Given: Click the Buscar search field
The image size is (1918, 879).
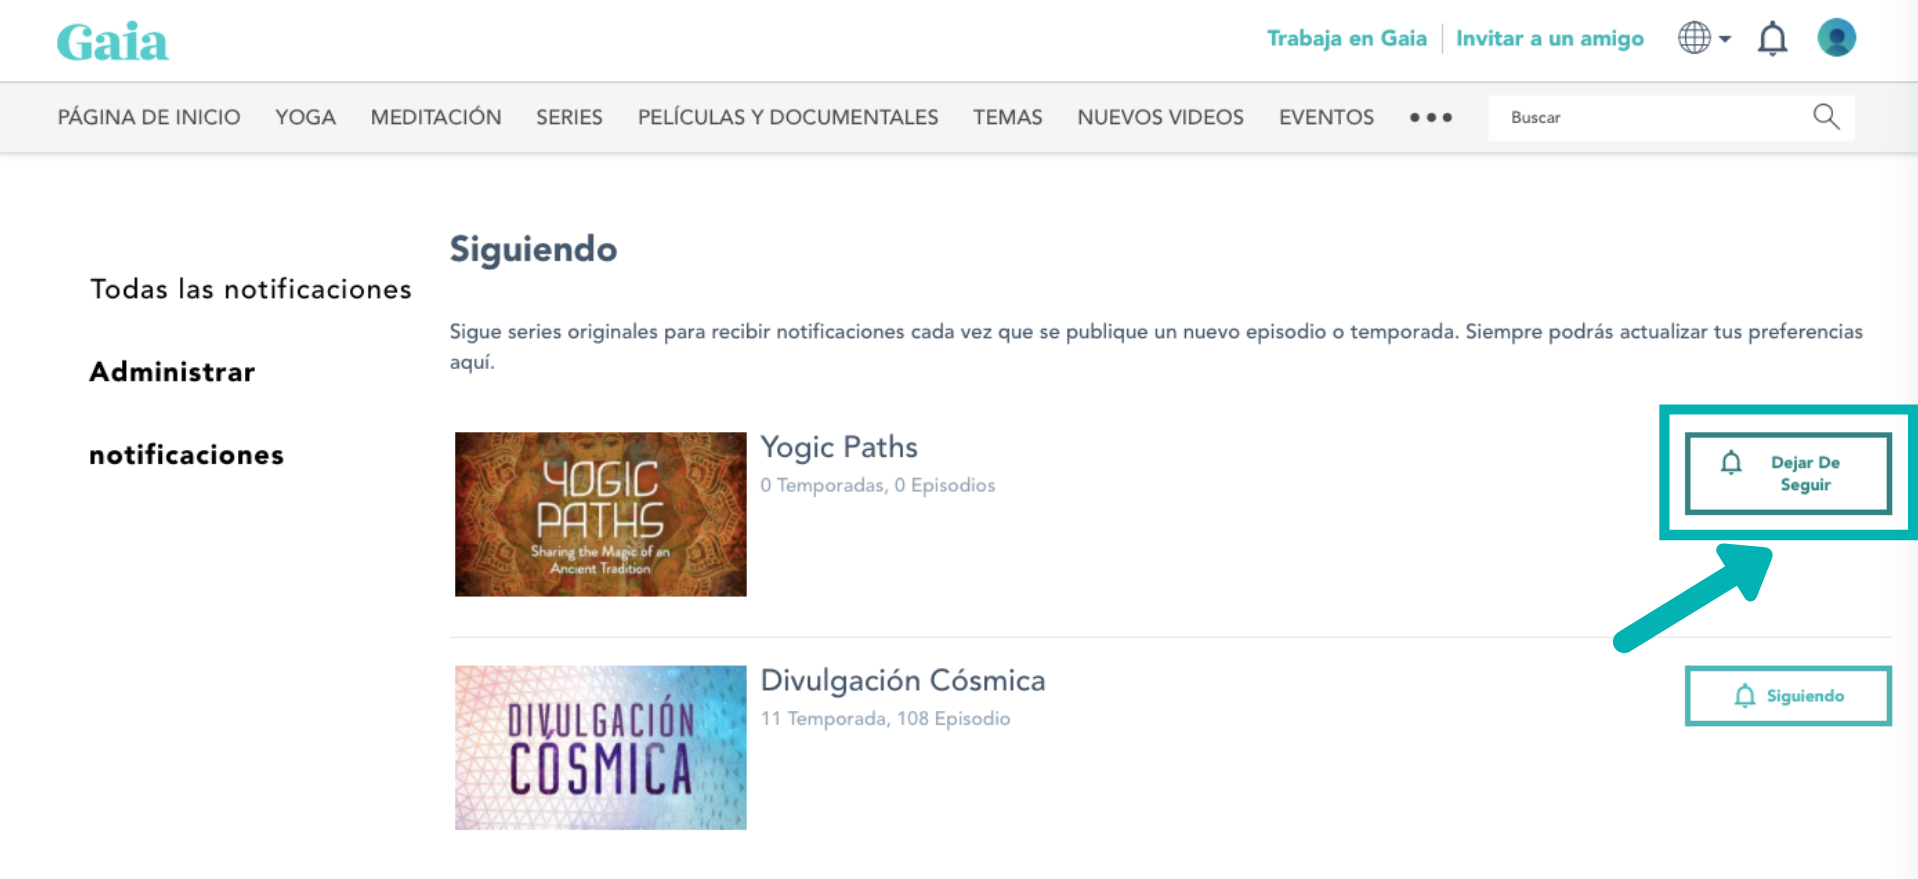Looking at the screenshot, I should [x=1671, y=117].
